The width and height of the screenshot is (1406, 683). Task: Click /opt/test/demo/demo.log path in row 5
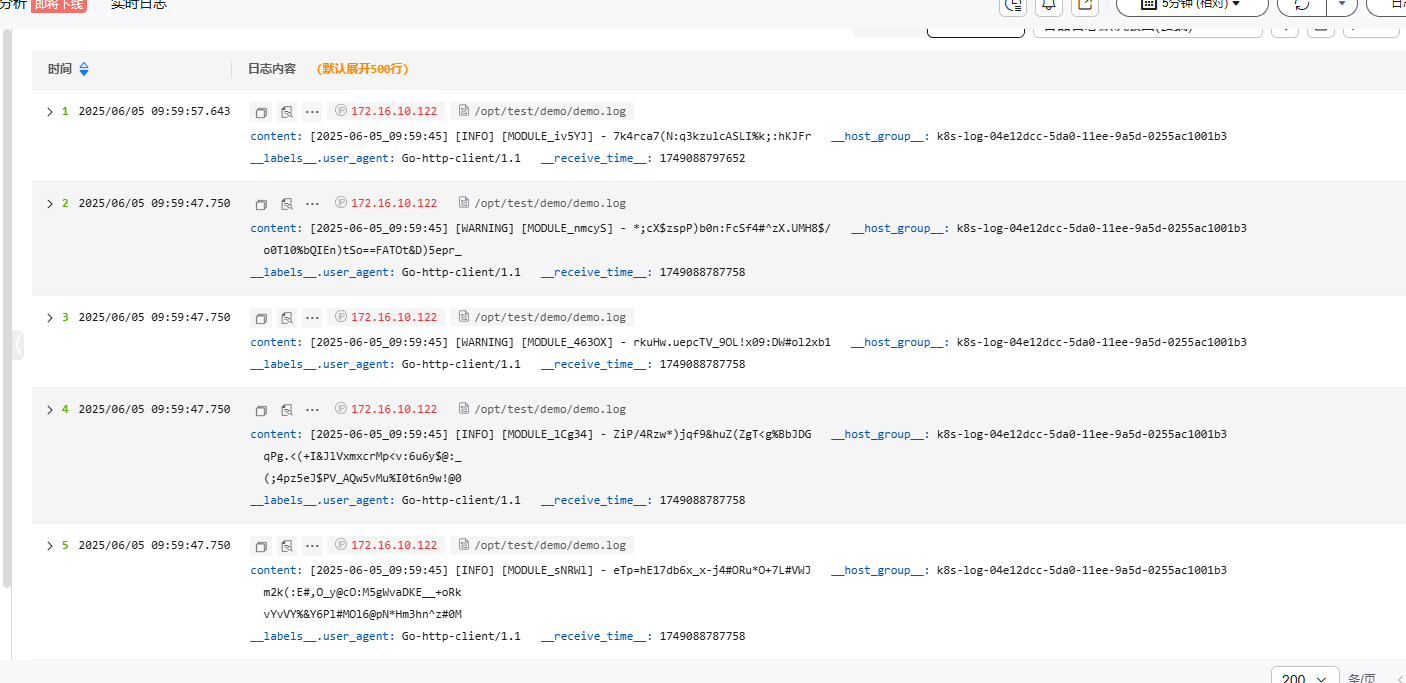point(550,546)
